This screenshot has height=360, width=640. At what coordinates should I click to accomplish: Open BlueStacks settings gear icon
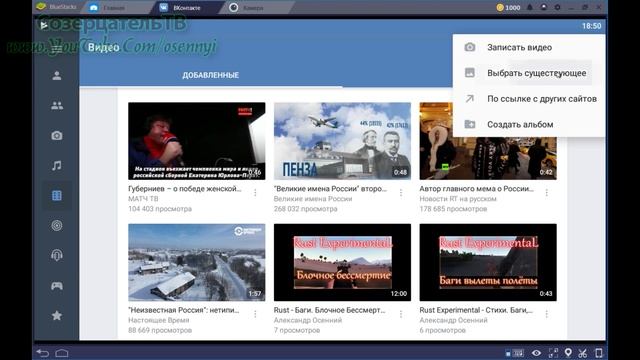[557, 7]
